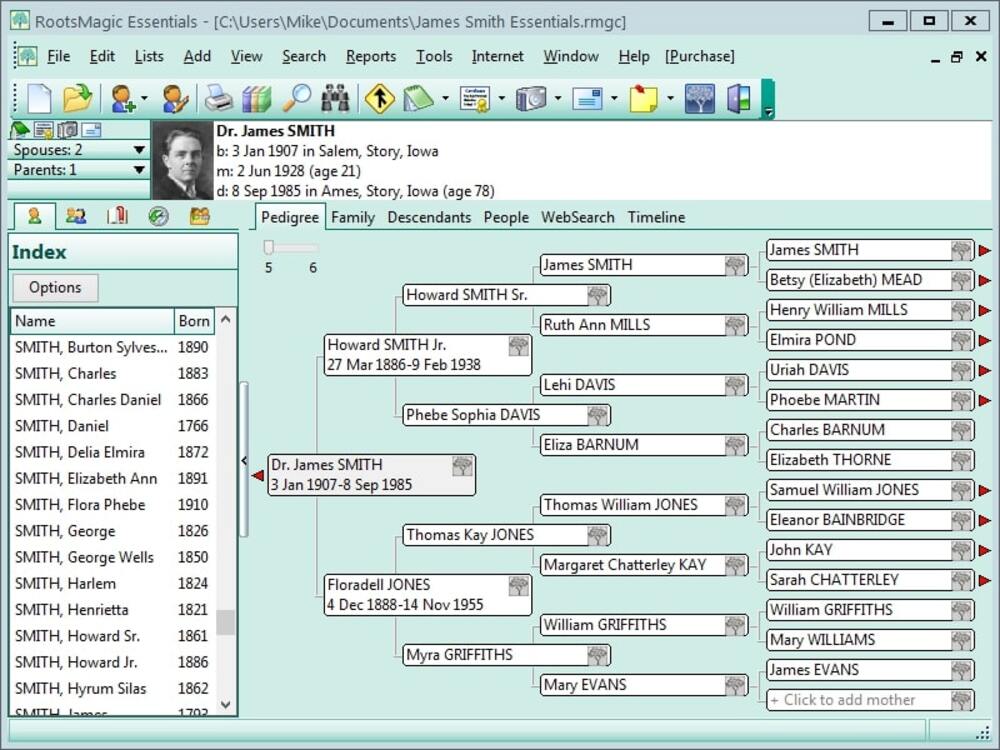Select SMITH, Flora Phebe in the index list
This screenshot has width=1000, height=750.
pos(80,505)
